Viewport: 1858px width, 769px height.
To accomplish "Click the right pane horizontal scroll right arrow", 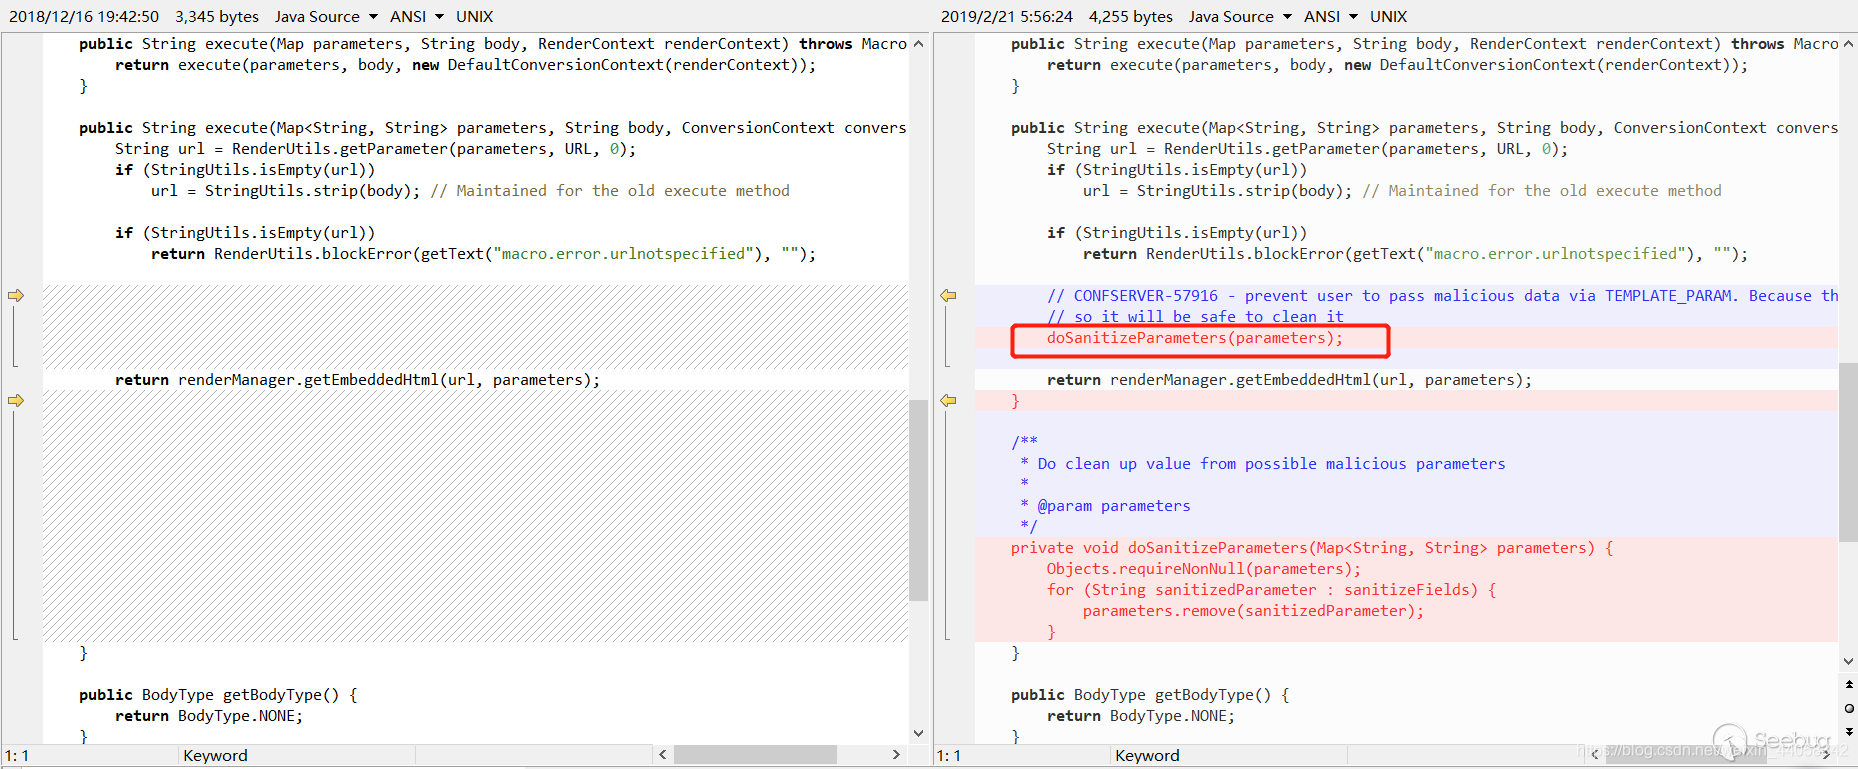I will click(1826, 755).
